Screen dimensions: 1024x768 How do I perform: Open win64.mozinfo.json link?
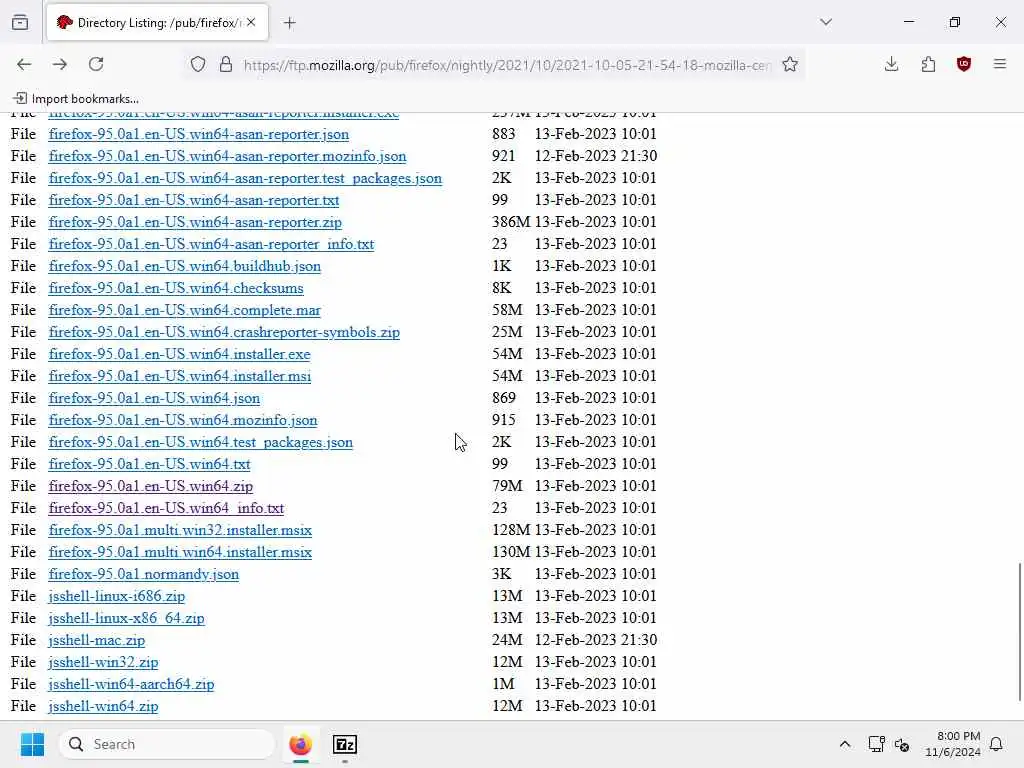183,420
